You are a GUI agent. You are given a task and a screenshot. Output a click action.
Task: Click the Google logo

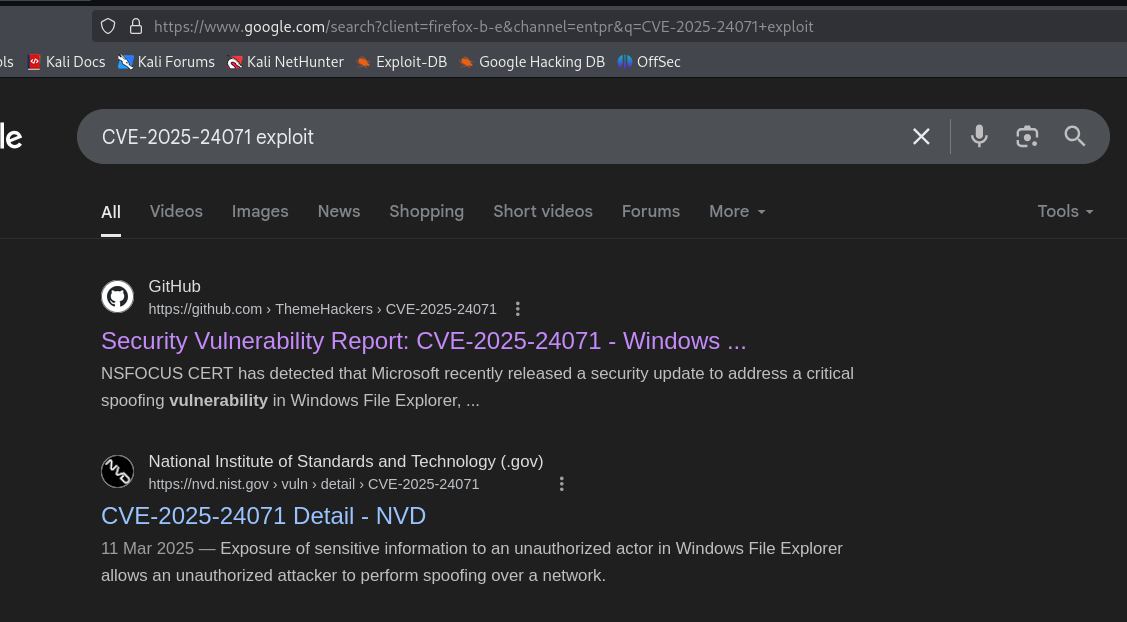click(x=11, y=137)
